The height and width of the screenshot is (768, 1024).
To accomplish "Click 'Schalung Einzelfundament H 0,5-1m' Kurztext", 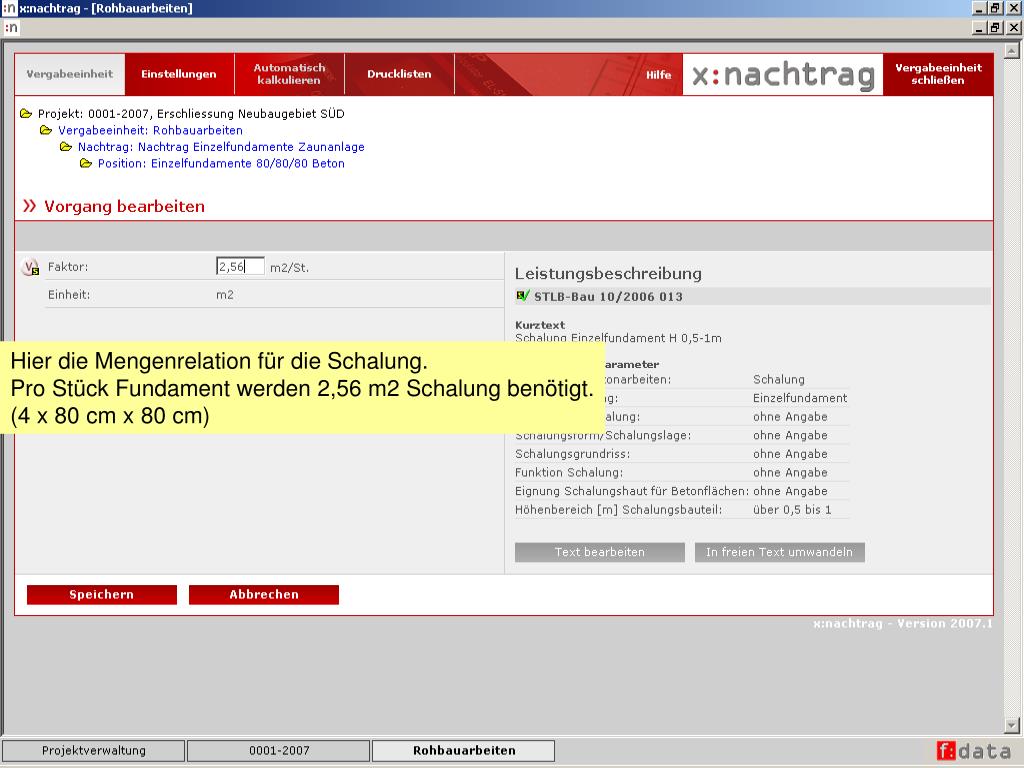I will click(x=618, y=338).
